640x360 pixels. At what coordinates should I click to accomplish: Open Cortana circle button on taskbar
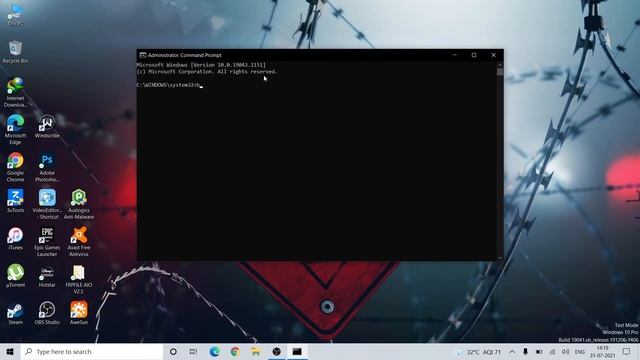pyautogui.click(x=173, y=351)
